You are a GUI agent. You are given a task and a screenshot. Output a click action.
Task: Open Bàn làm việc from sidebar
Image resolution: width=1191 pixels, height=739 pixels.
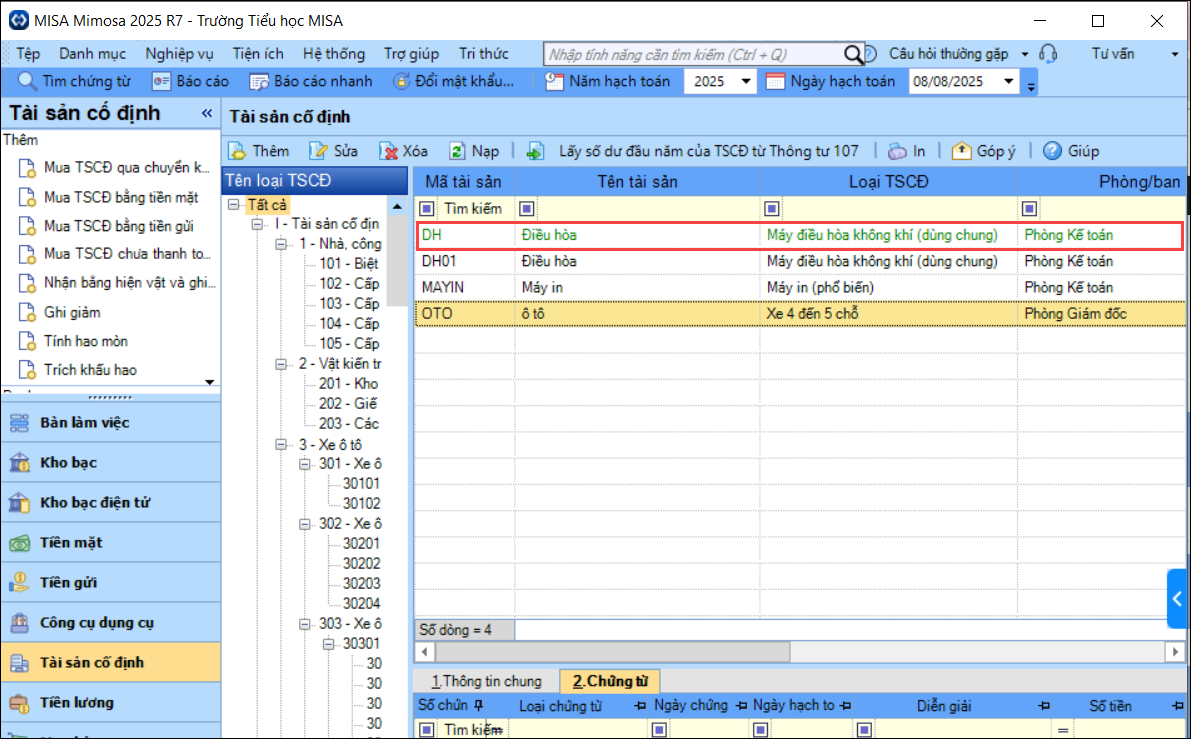(x=111, y=423)
